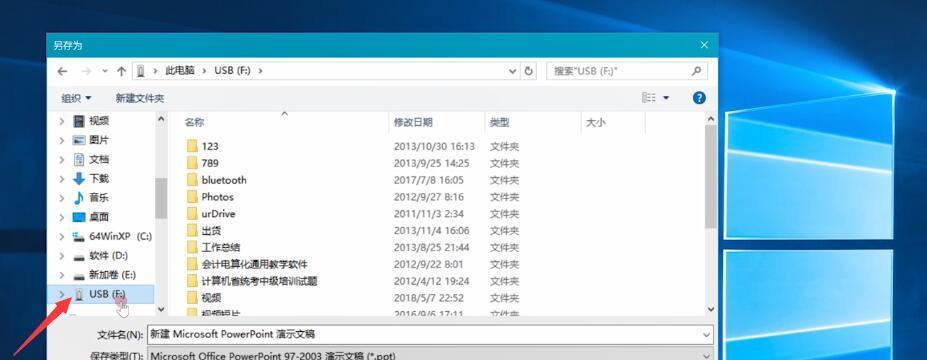Select 图片 in the navigation tree
The width and height of the screenshot is (927, 360).
coord(99,140)
